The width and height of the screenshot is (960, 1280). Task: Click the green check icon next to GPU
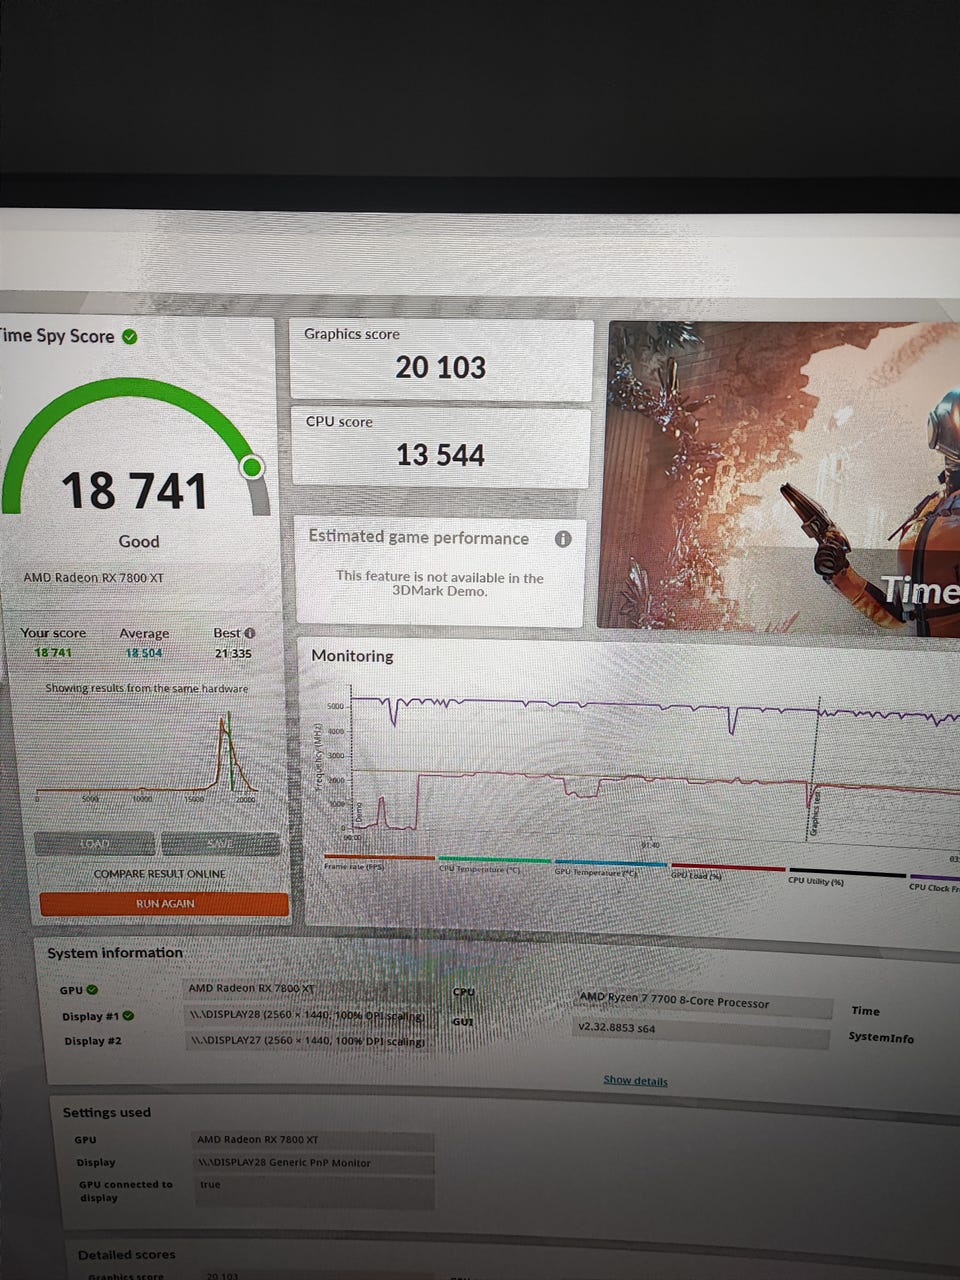coord(92,990)
